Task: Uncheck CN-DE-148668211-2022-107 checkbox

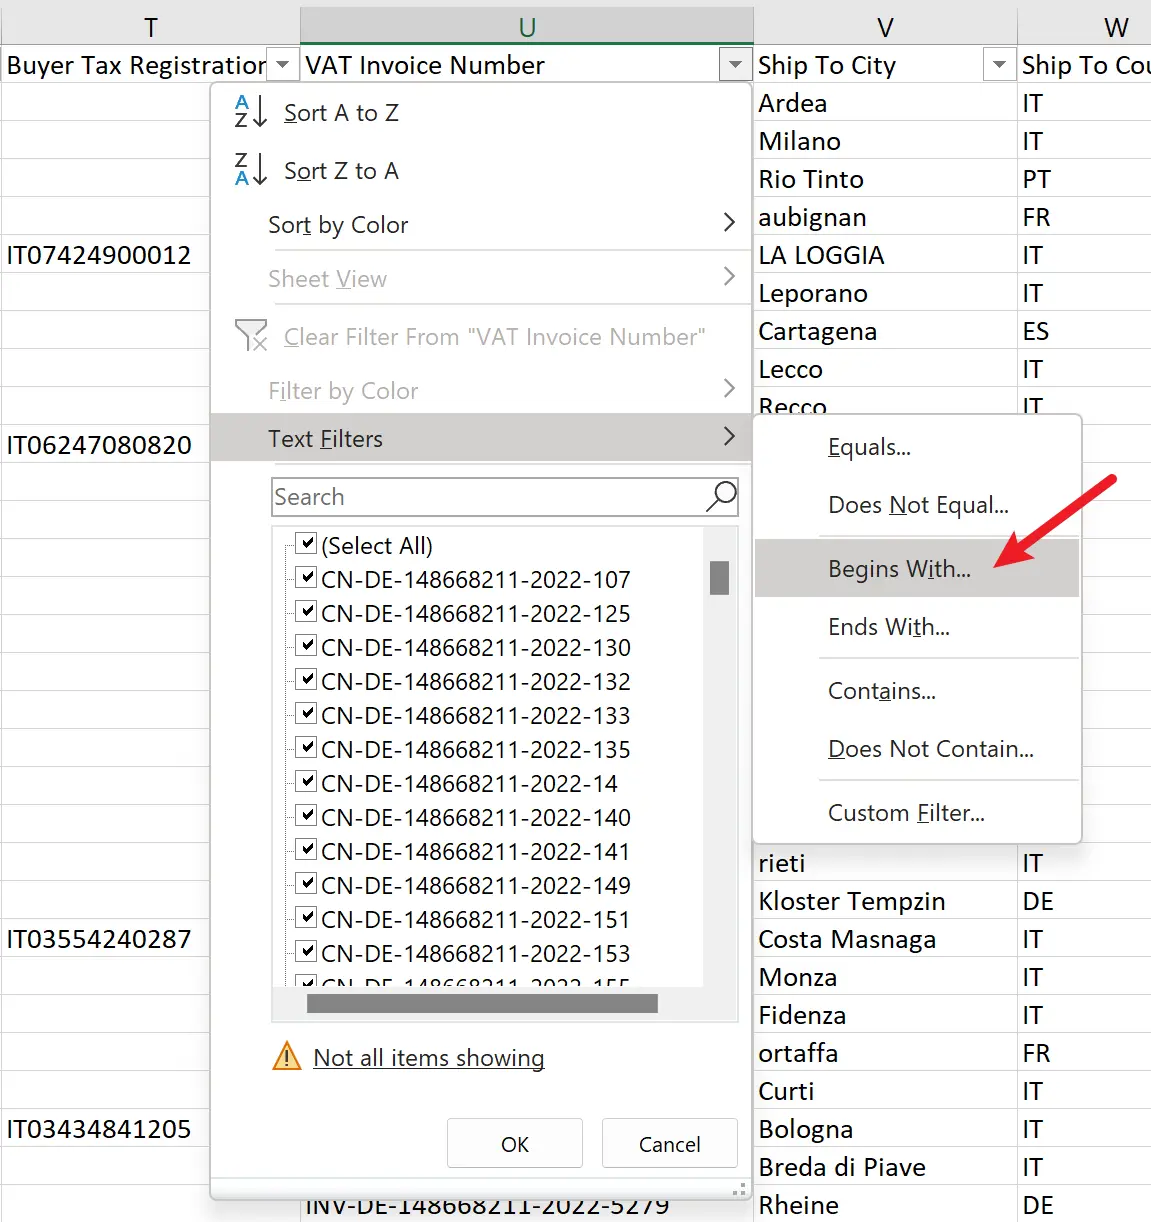Action: point(307,578)
